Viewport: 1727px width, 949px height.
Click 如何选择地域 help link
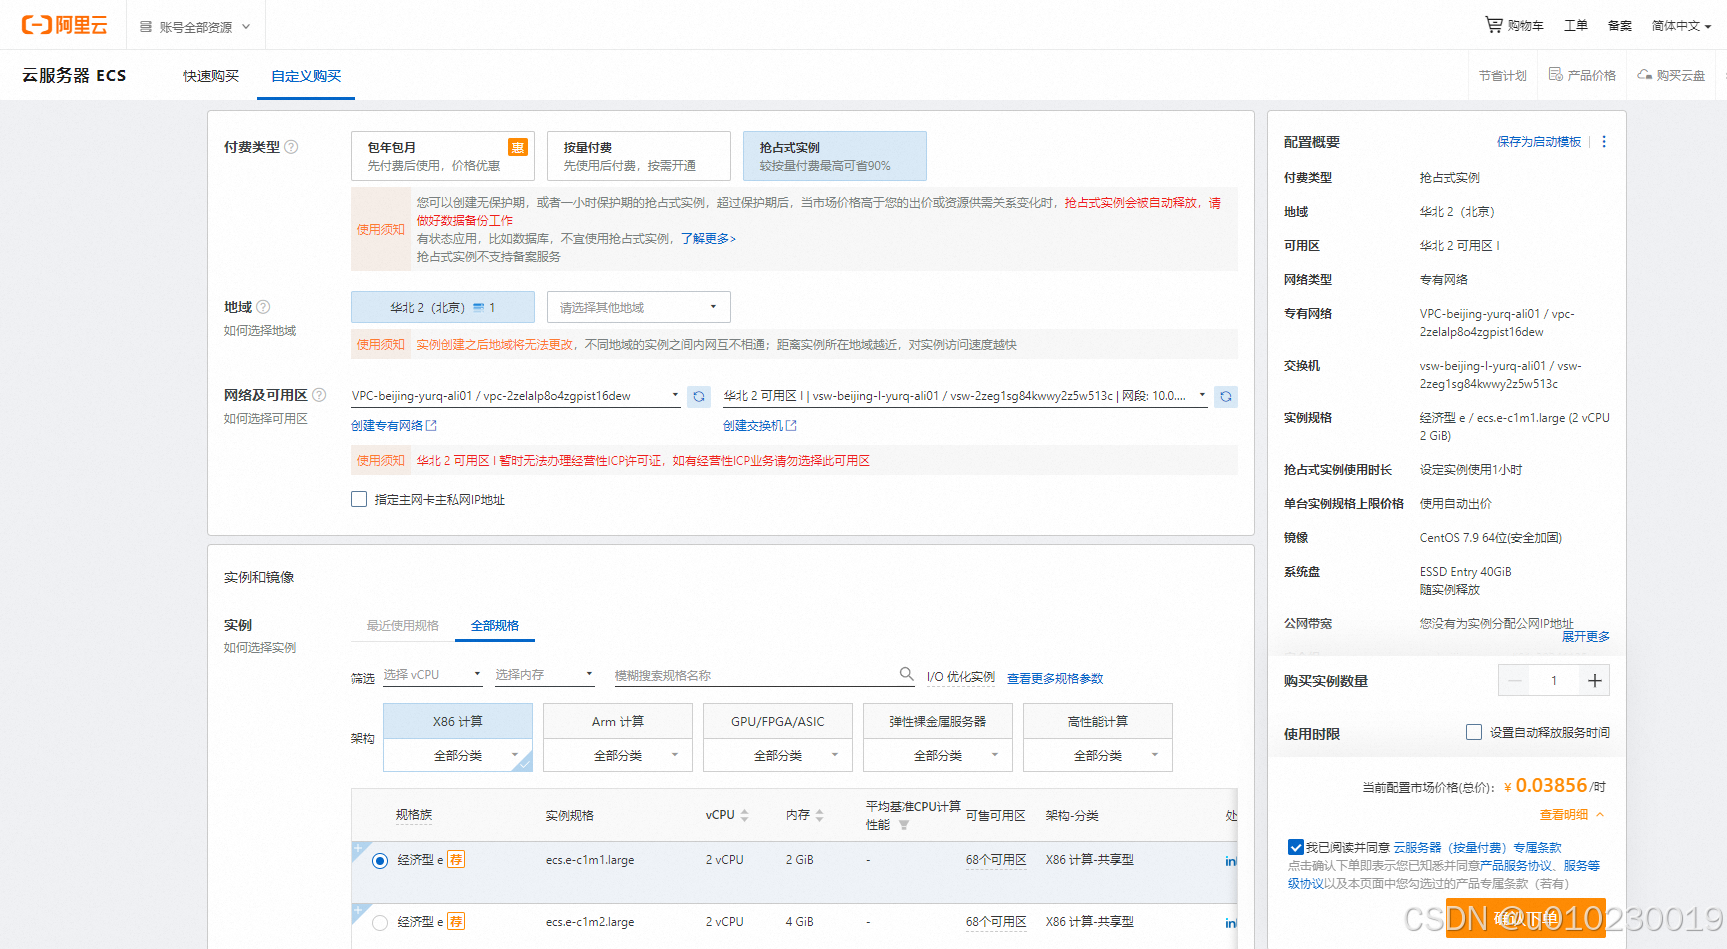(260, 331)
